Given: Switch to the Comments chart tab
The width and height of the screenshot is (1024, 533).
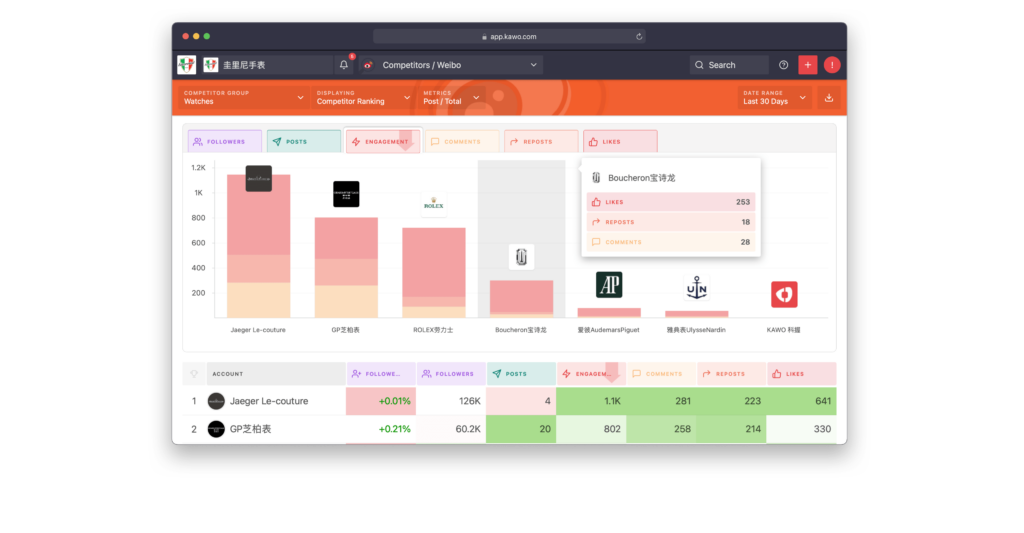Looking at the screenshot, I should tap(462, 141).
